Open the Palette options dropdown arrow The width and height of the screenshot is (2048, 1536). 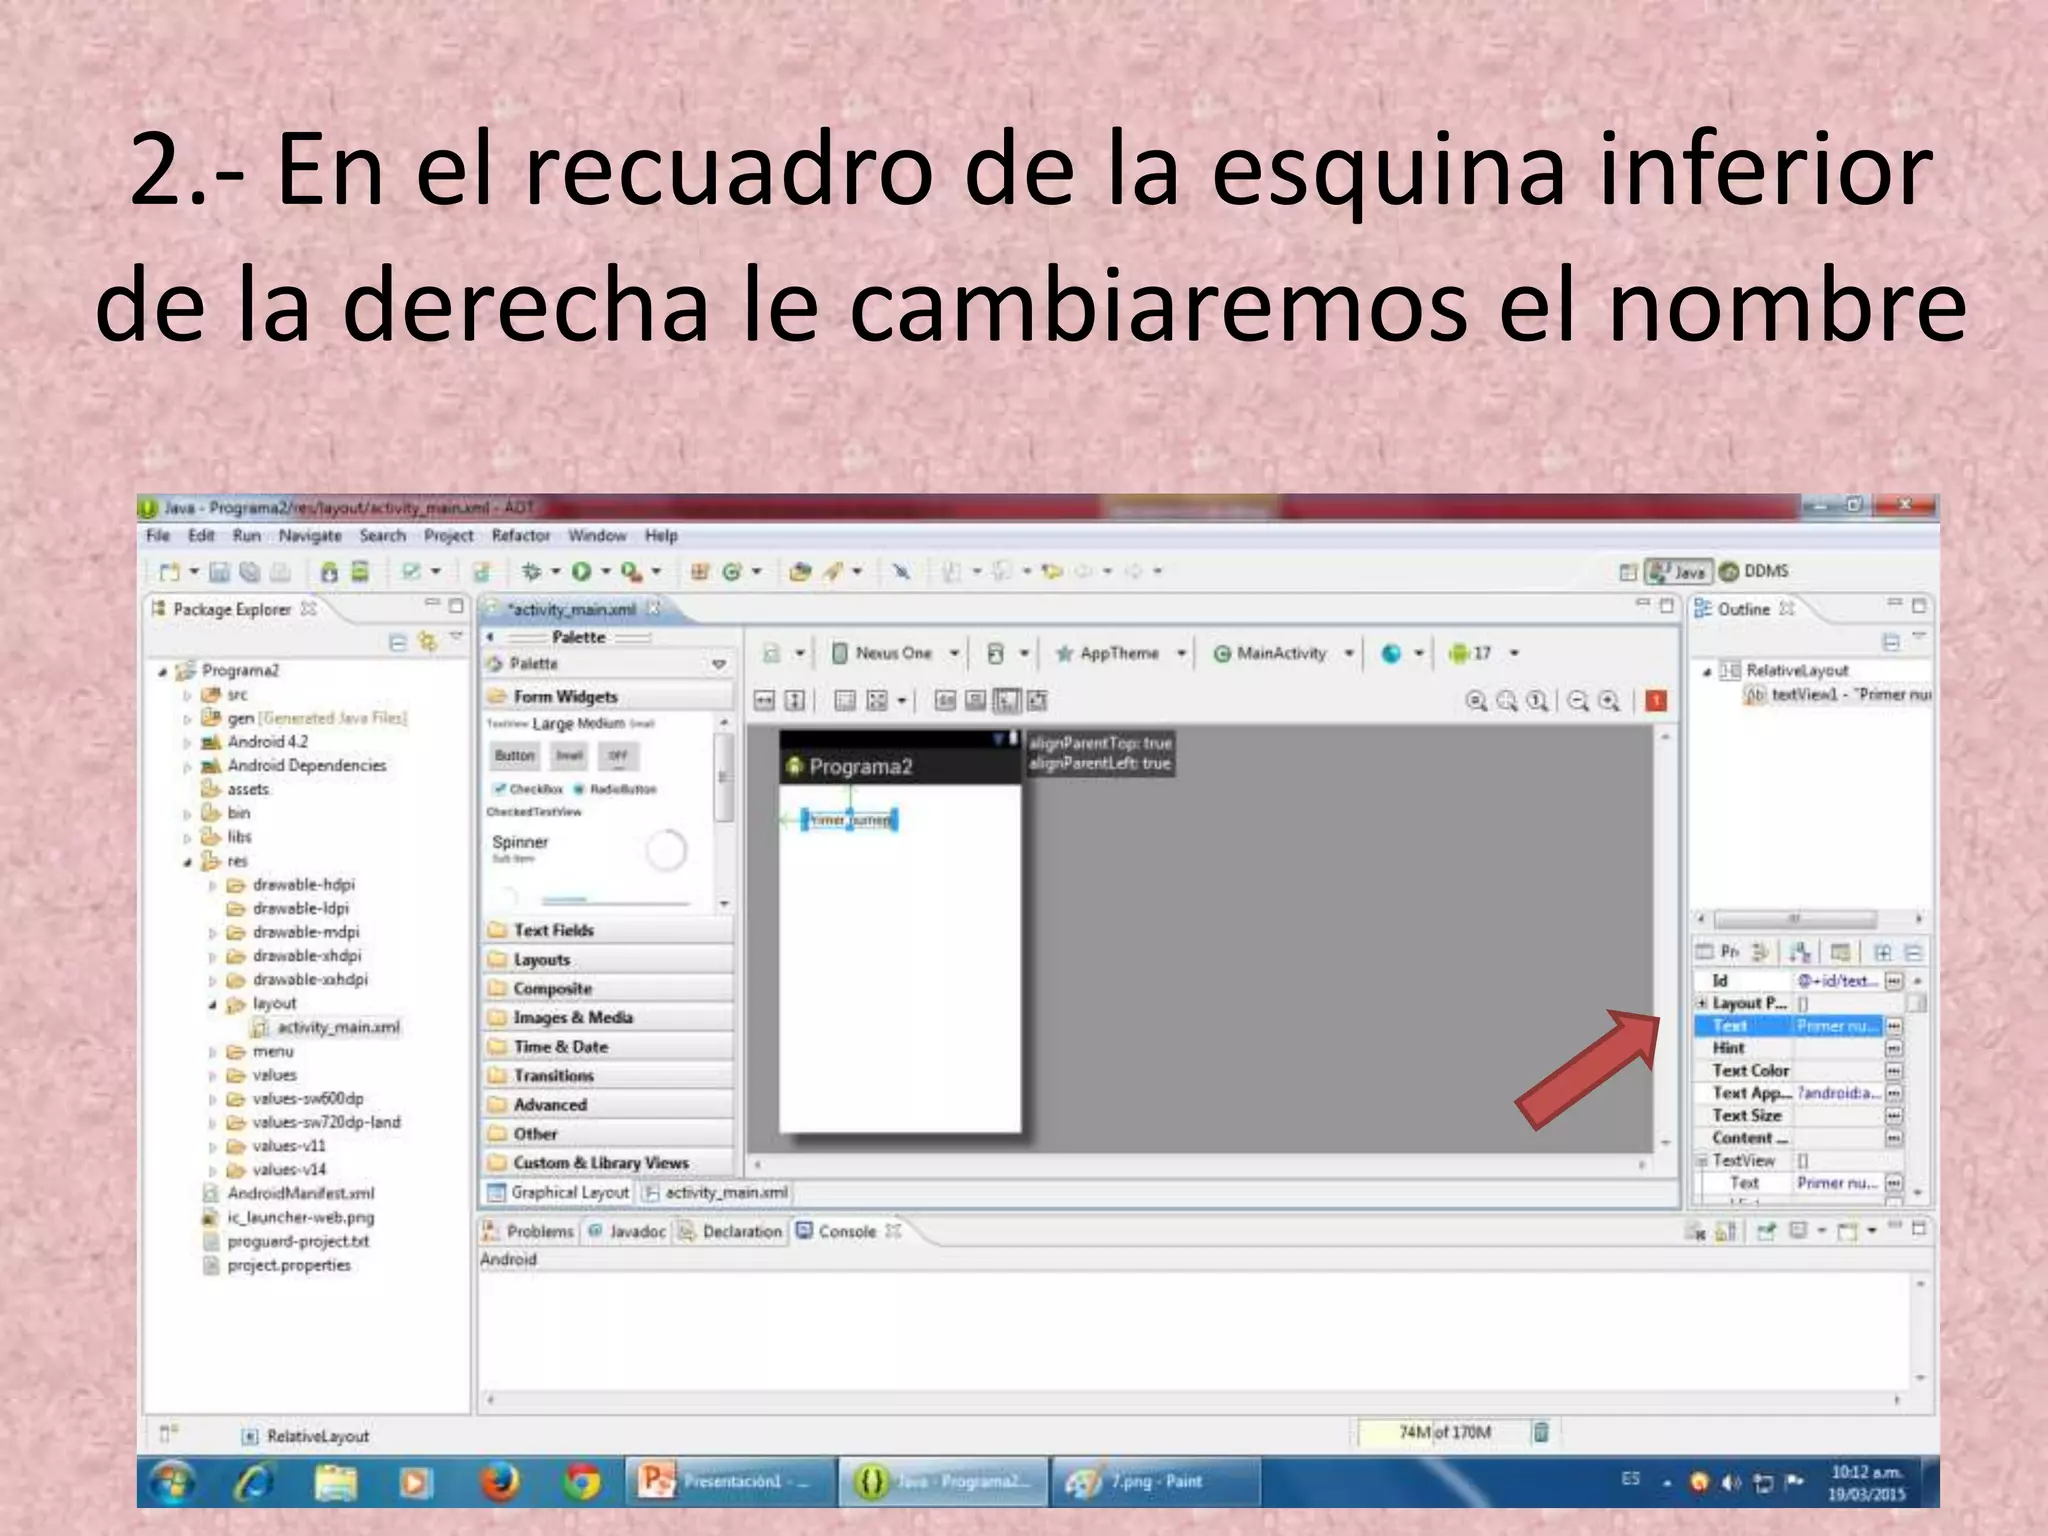719,665
